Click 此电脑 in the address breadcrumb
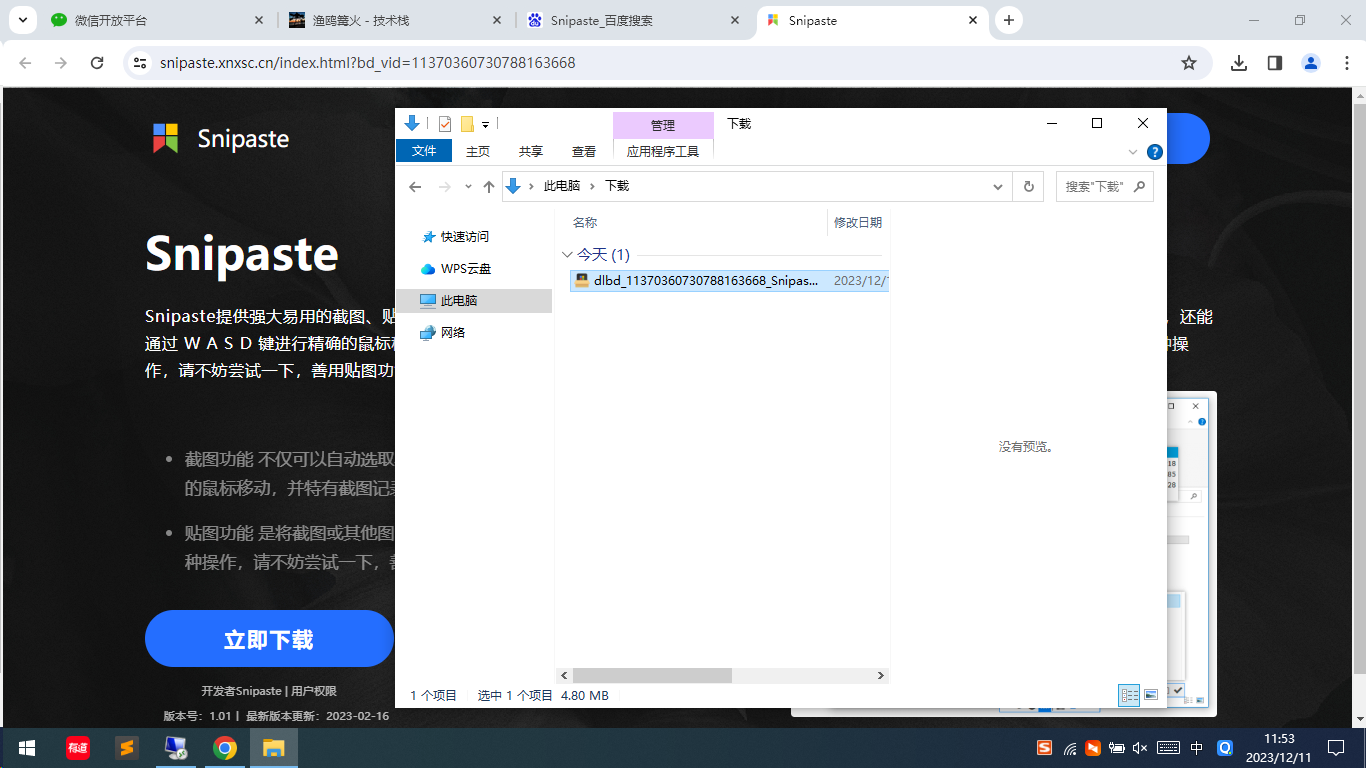 pyautogui.click(x=561, y=186)
